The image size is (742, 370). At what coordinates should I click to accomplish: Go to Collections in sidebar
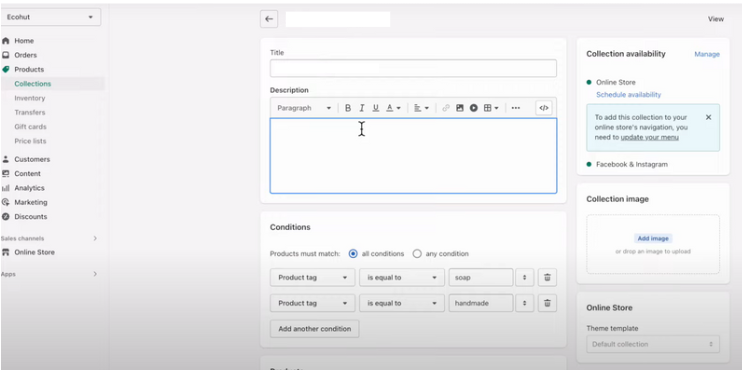click(x=33, y=84)
